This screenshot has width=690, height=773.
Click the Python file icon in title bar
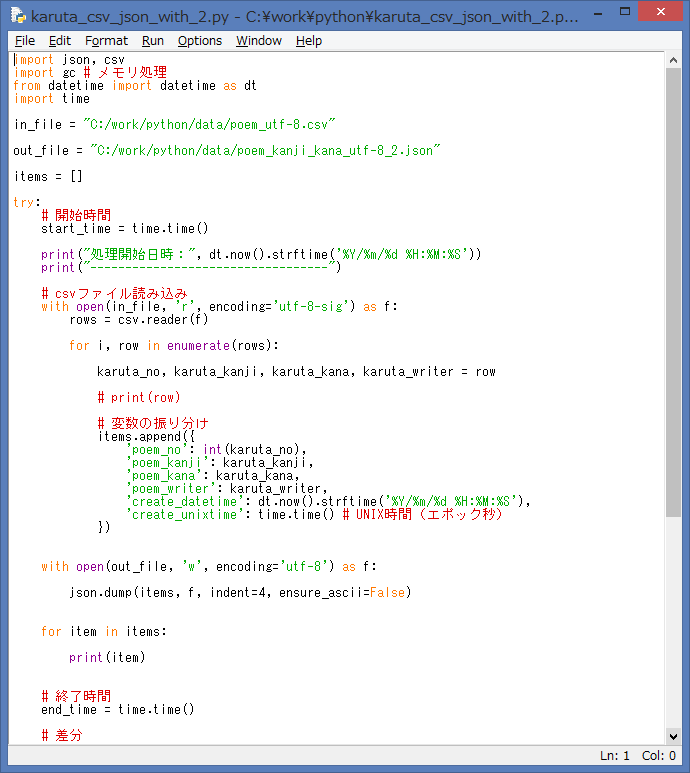(x=17, y=17)
